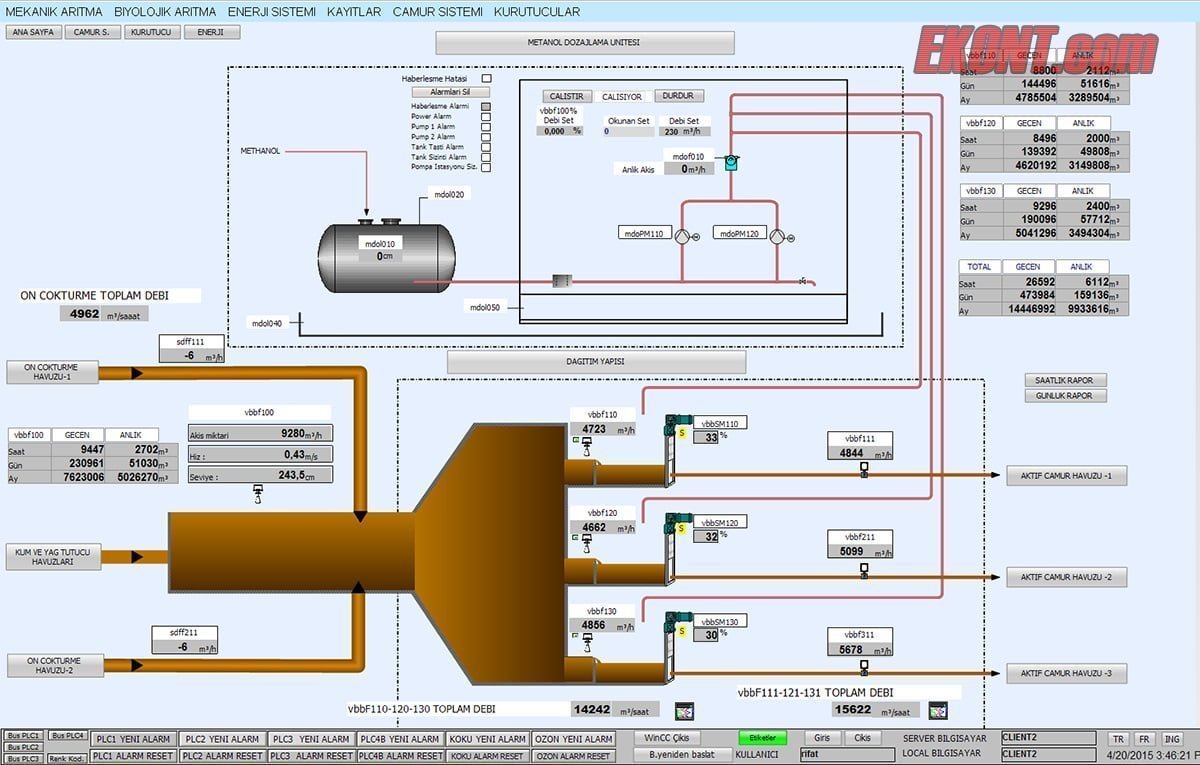The height and width of the screenshot is (765, 1200).
Task: Select the mdof010 flow meter icon
Action: point(730,162)
